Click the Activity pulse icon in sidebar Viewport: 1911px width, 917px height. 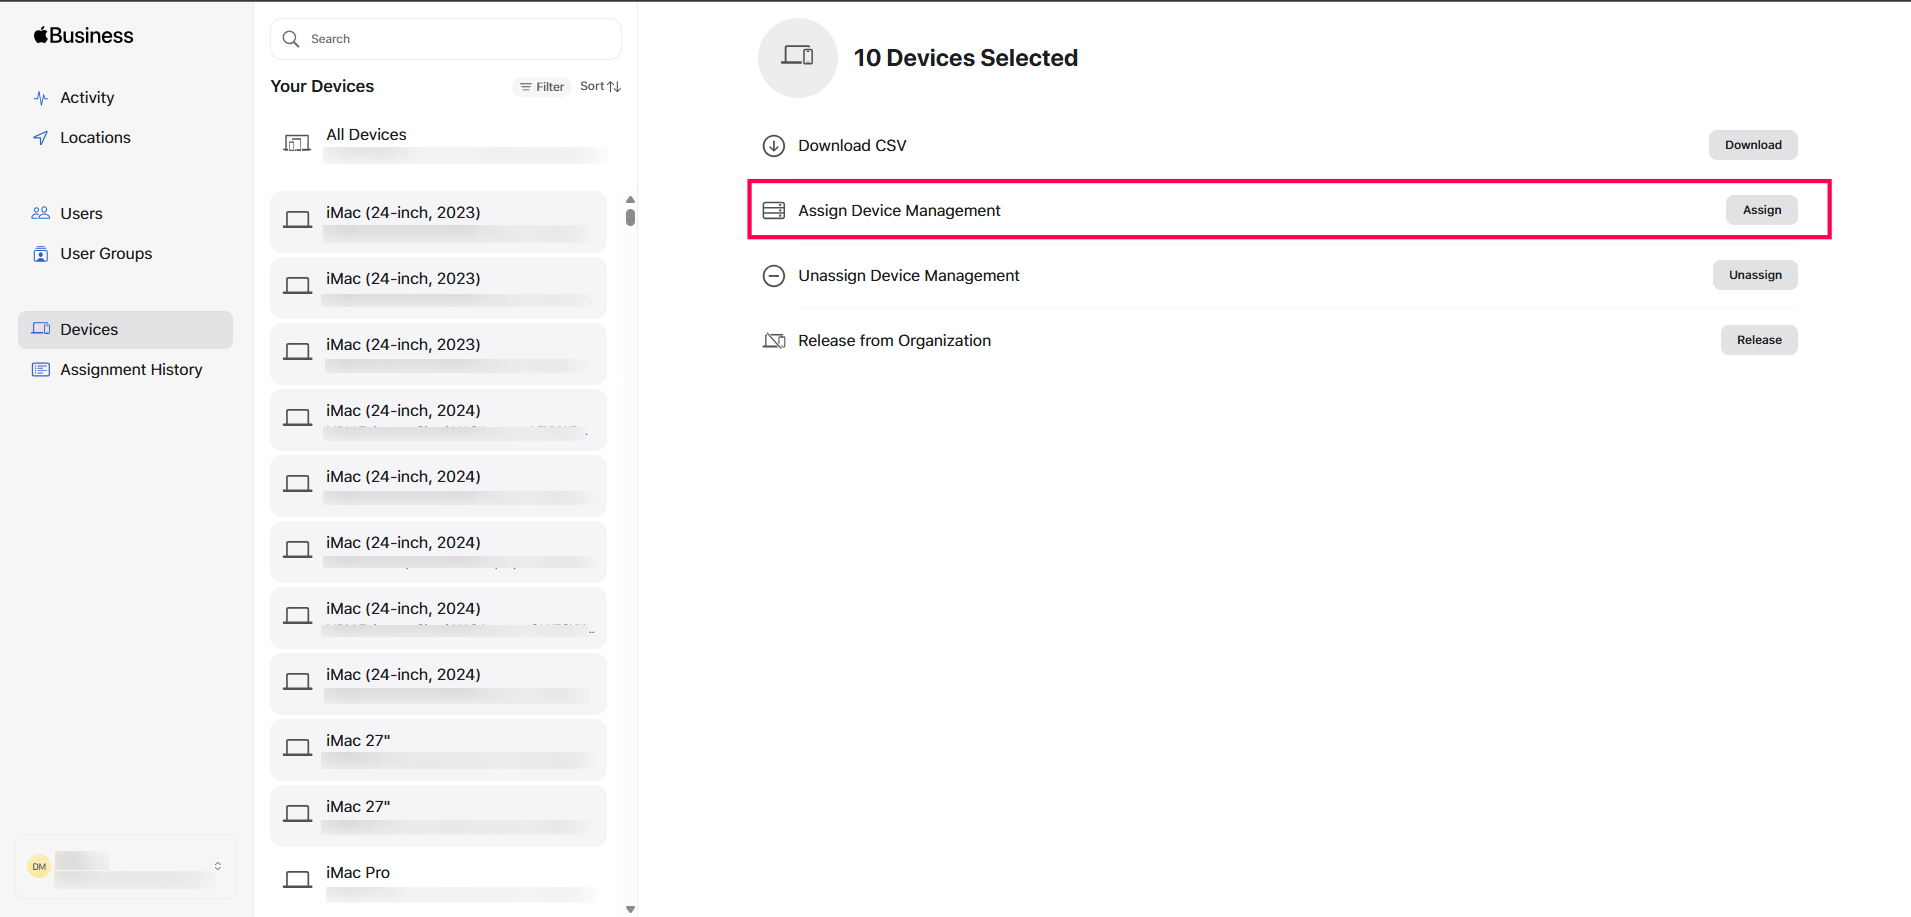pyautogui.click(x=41, y=98)
